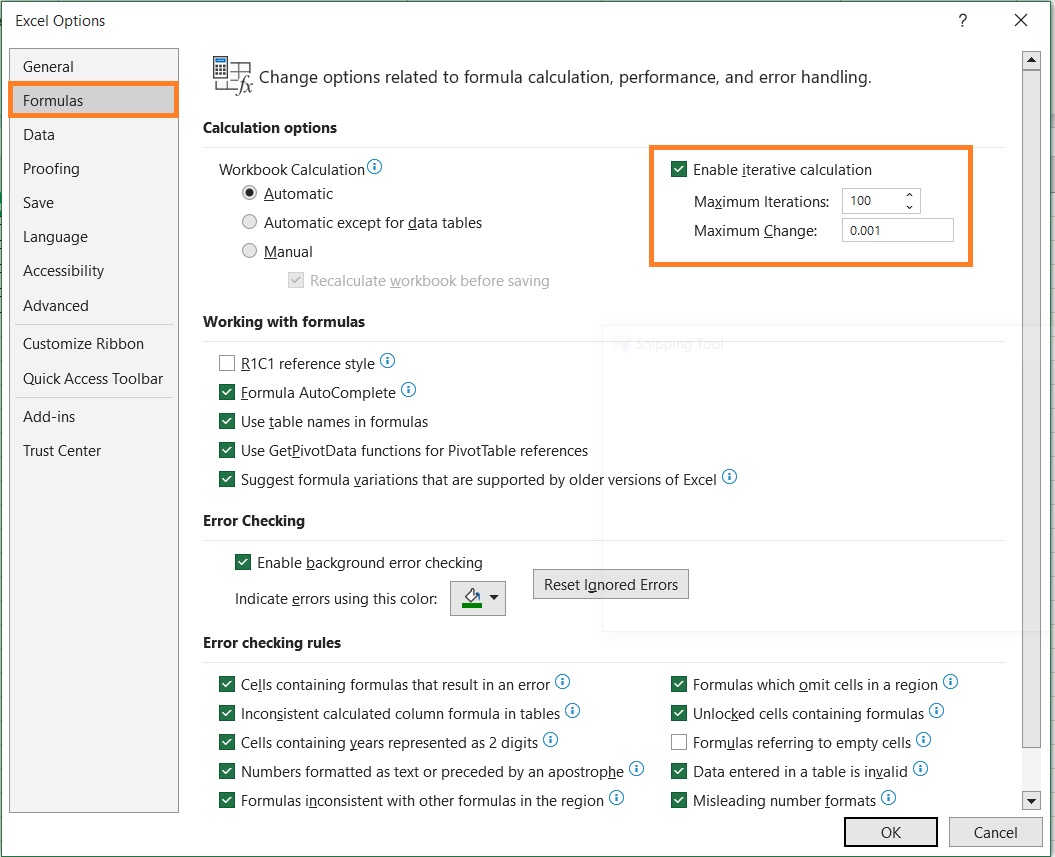Close the Excel Options dialog
This screenshot has height=857, width=1055.
(1021, 21)
